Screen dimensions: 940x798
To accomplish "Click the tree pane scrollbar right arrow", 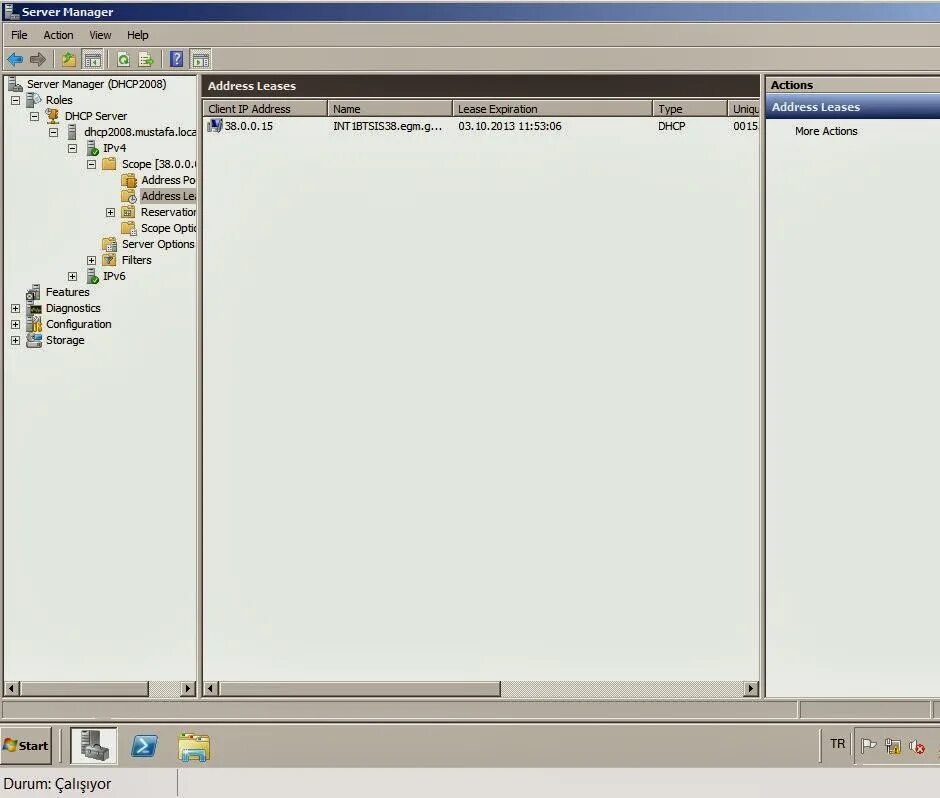I will 188,688.
